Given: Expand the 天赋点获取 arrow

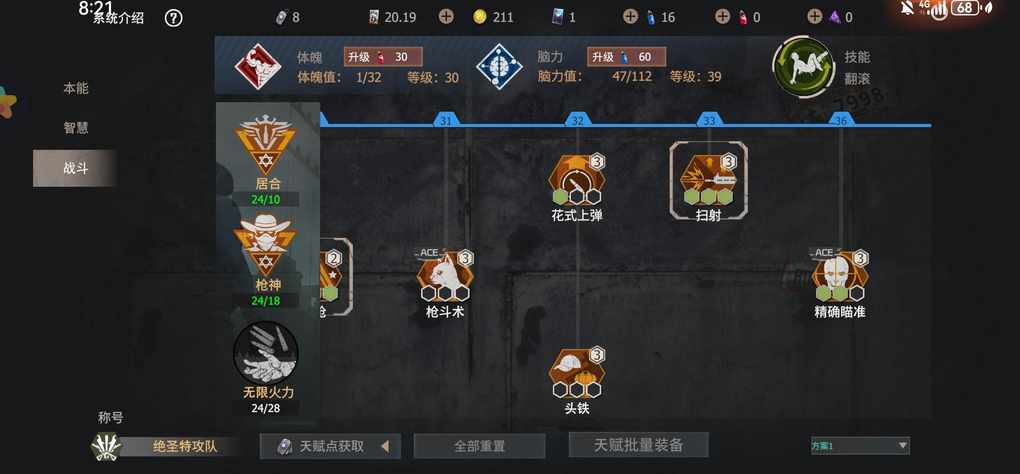Looking at the screenshot, I should (384, 446).
